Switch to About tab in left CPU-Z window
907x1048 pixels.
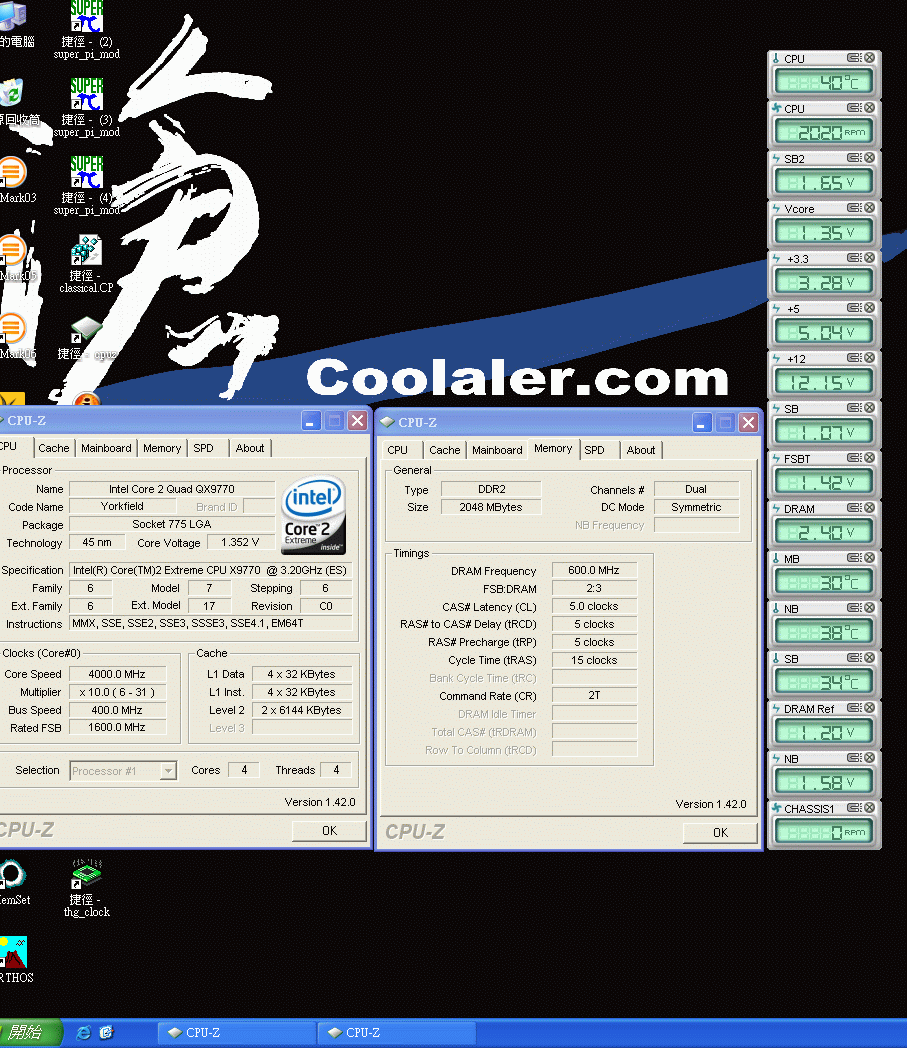coord(250,448)
